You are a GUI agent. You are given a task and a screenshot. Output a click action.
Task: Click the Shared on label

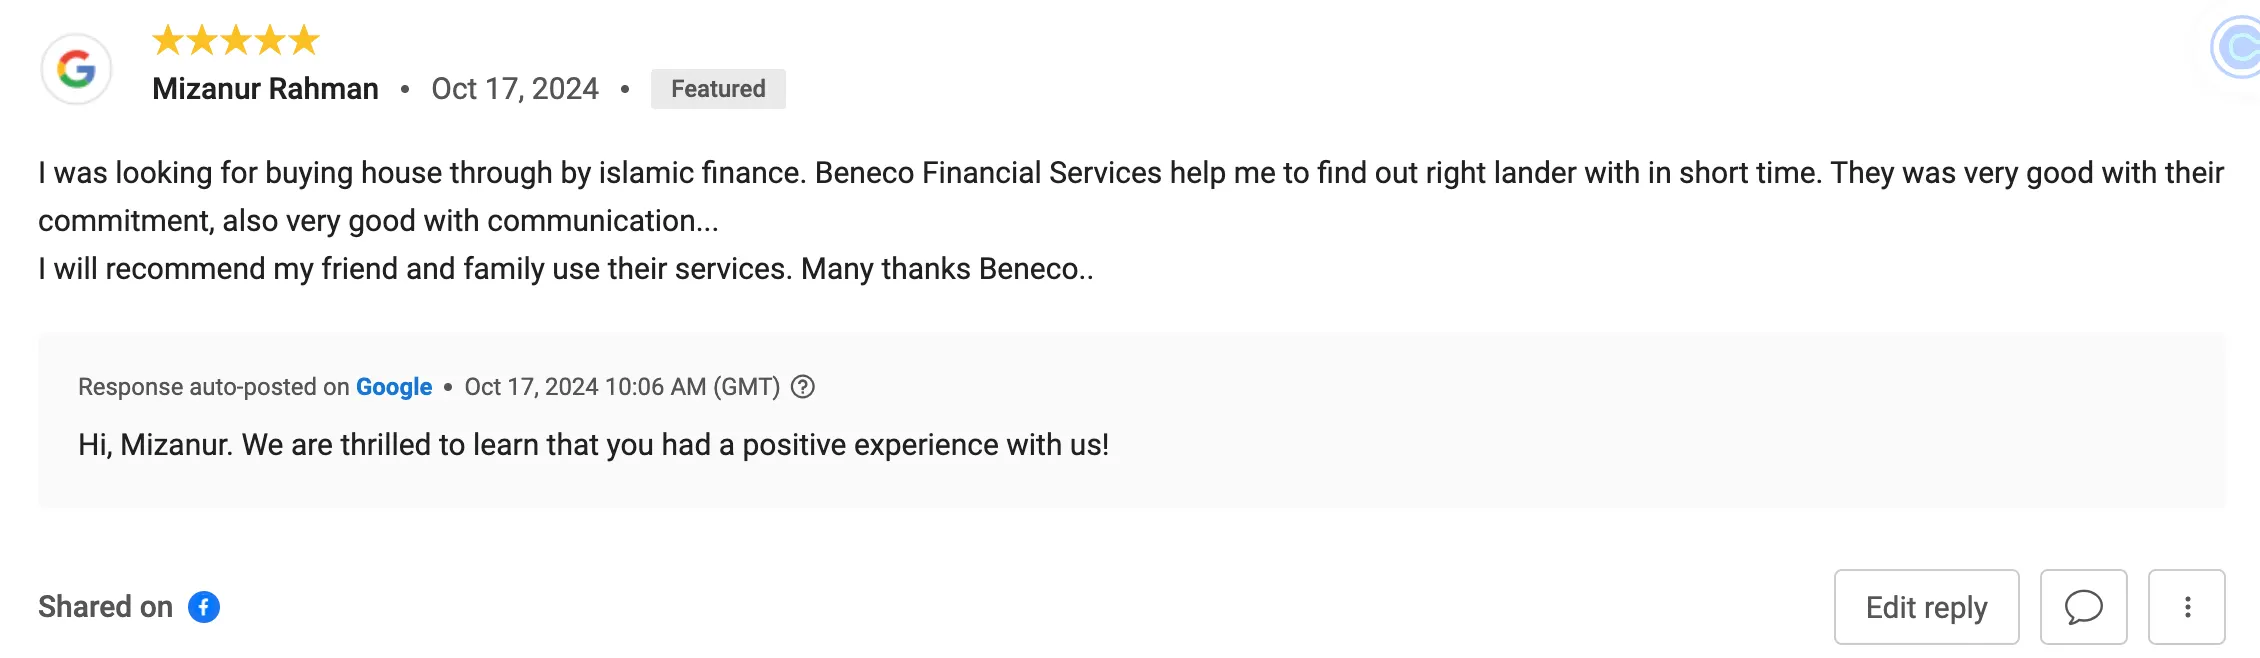click(105, 607)
